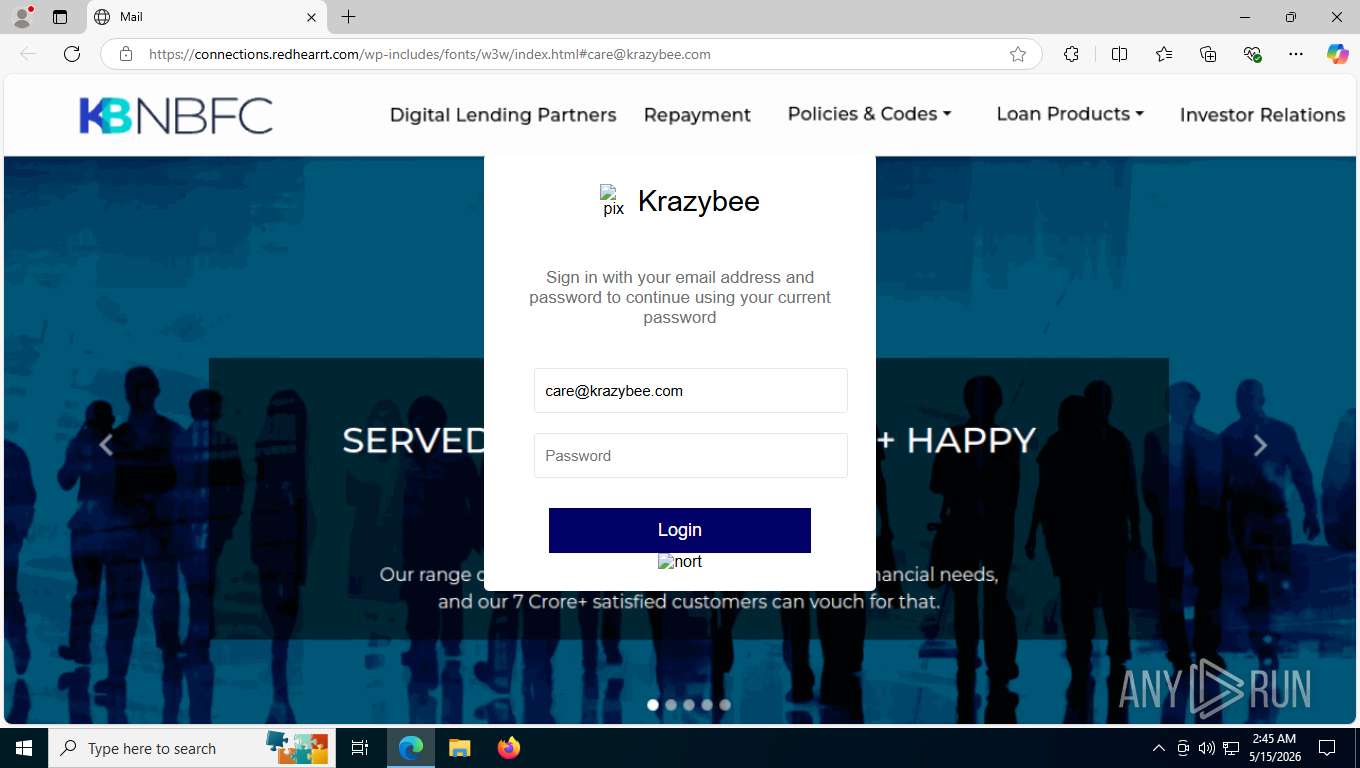Toggle split screen icon
Viewport: 1360px width, 768px height.
(x=1120, y=54)
